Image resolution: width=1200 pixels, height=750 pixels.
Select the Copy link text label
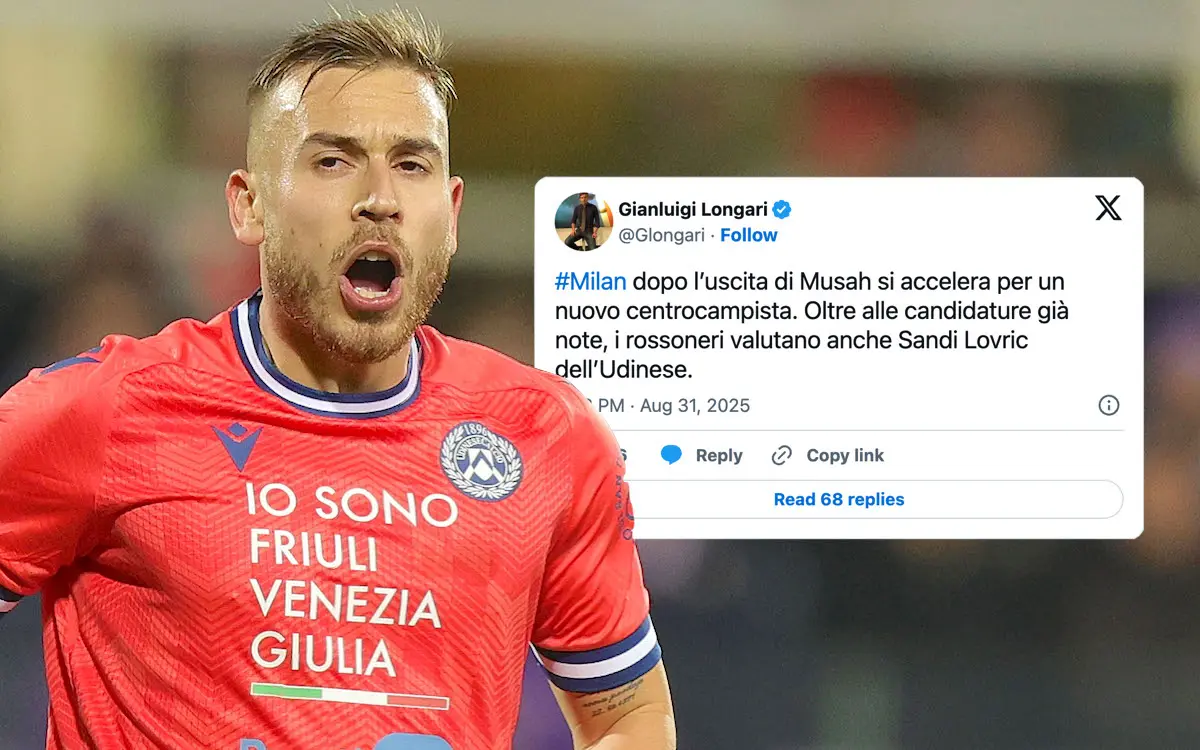(845, 455)
